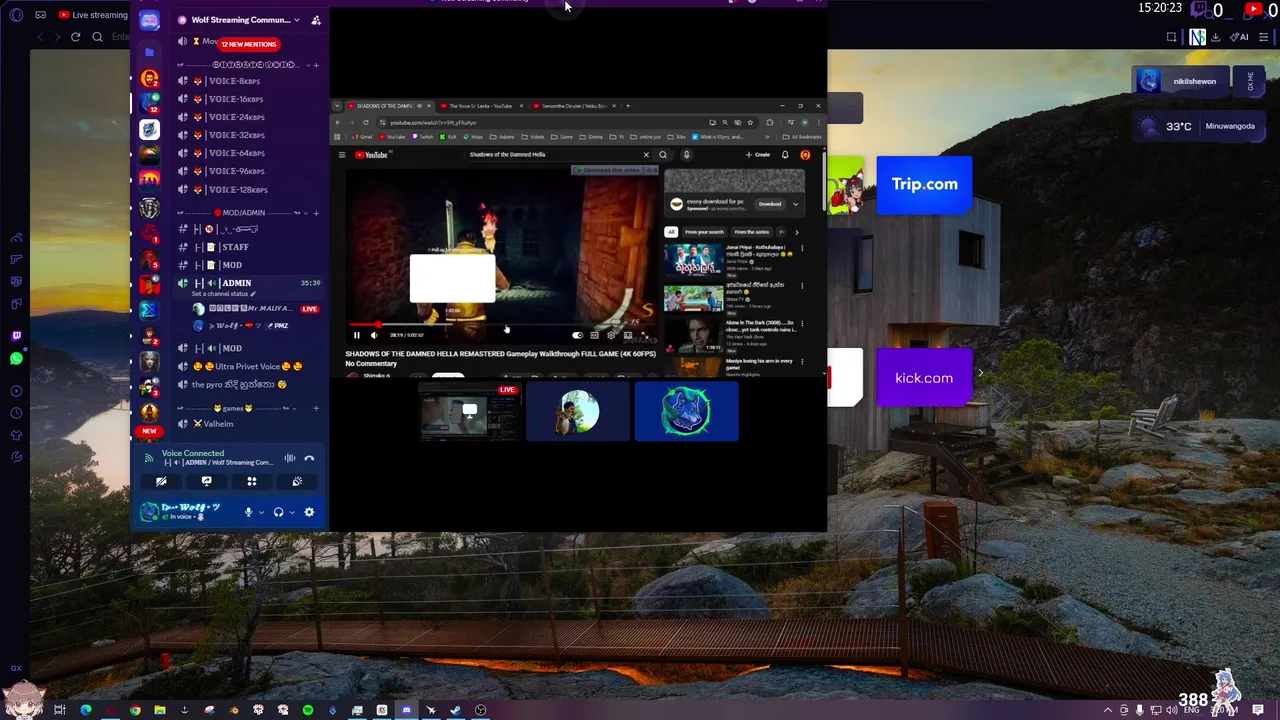Click the YouTube search magnifier button
The width and height of the screenshot is (1280, 720).
point(662,155)
